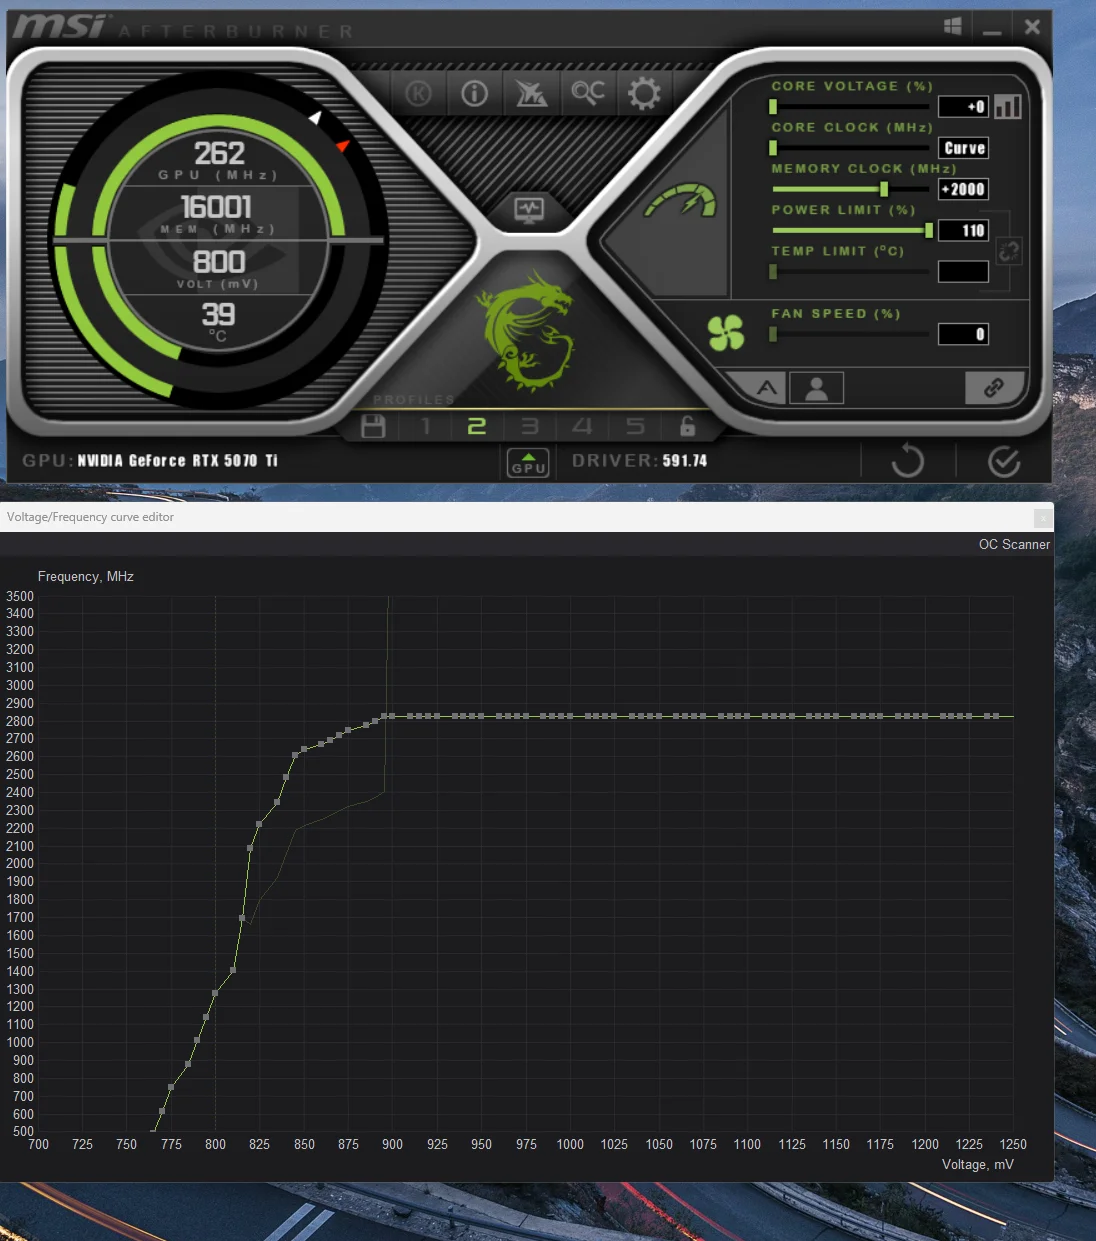1096x1241 pixels.
Task: Click the Fan Speed 0 value field
Action: coord(963,334)
